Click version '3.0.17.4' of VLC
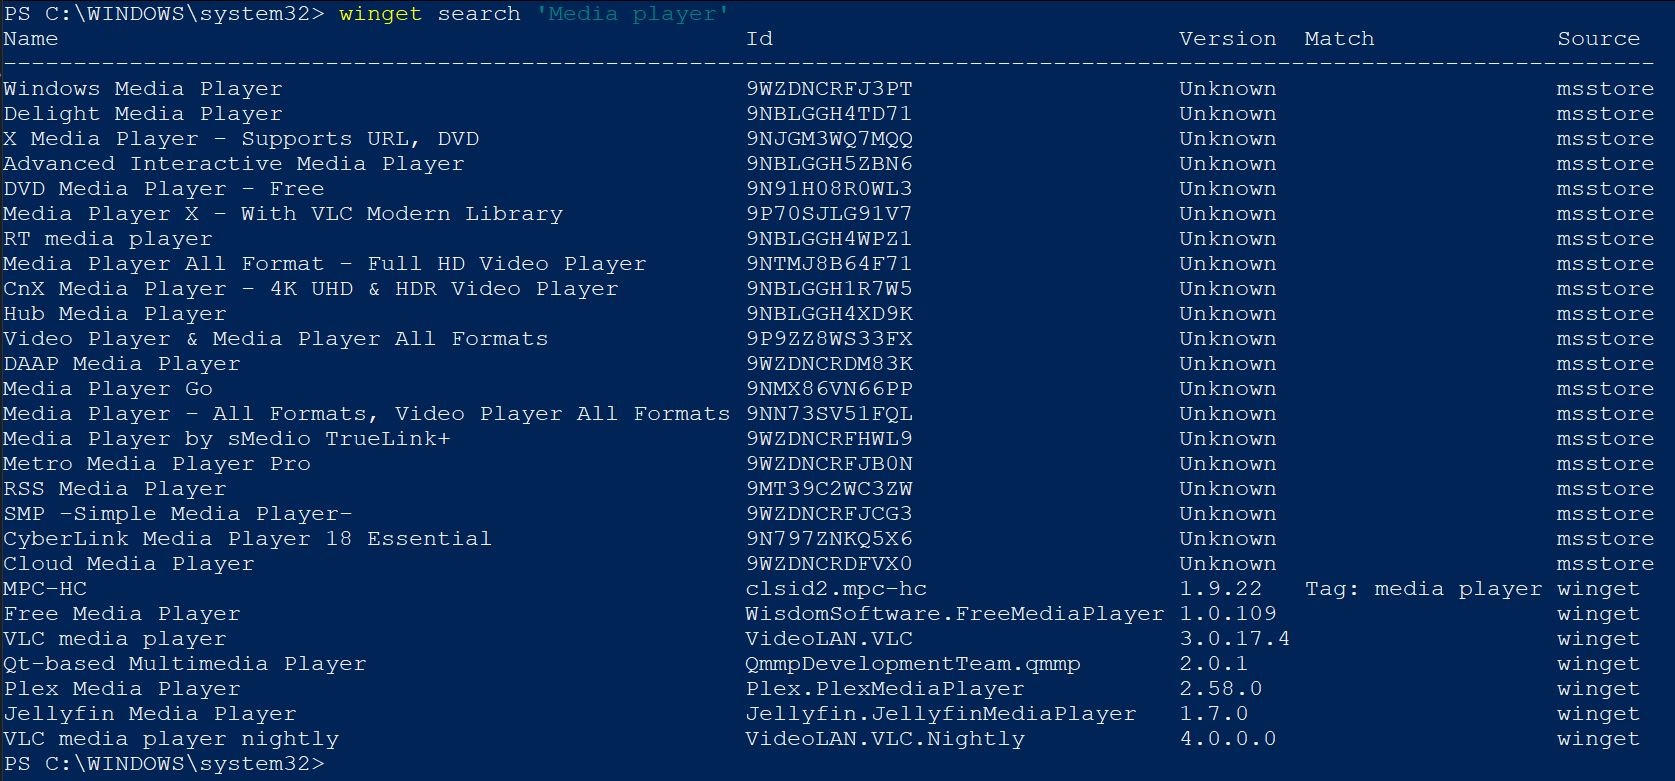This screenshot has height=781, width=1675. [x=1234, y=639]
